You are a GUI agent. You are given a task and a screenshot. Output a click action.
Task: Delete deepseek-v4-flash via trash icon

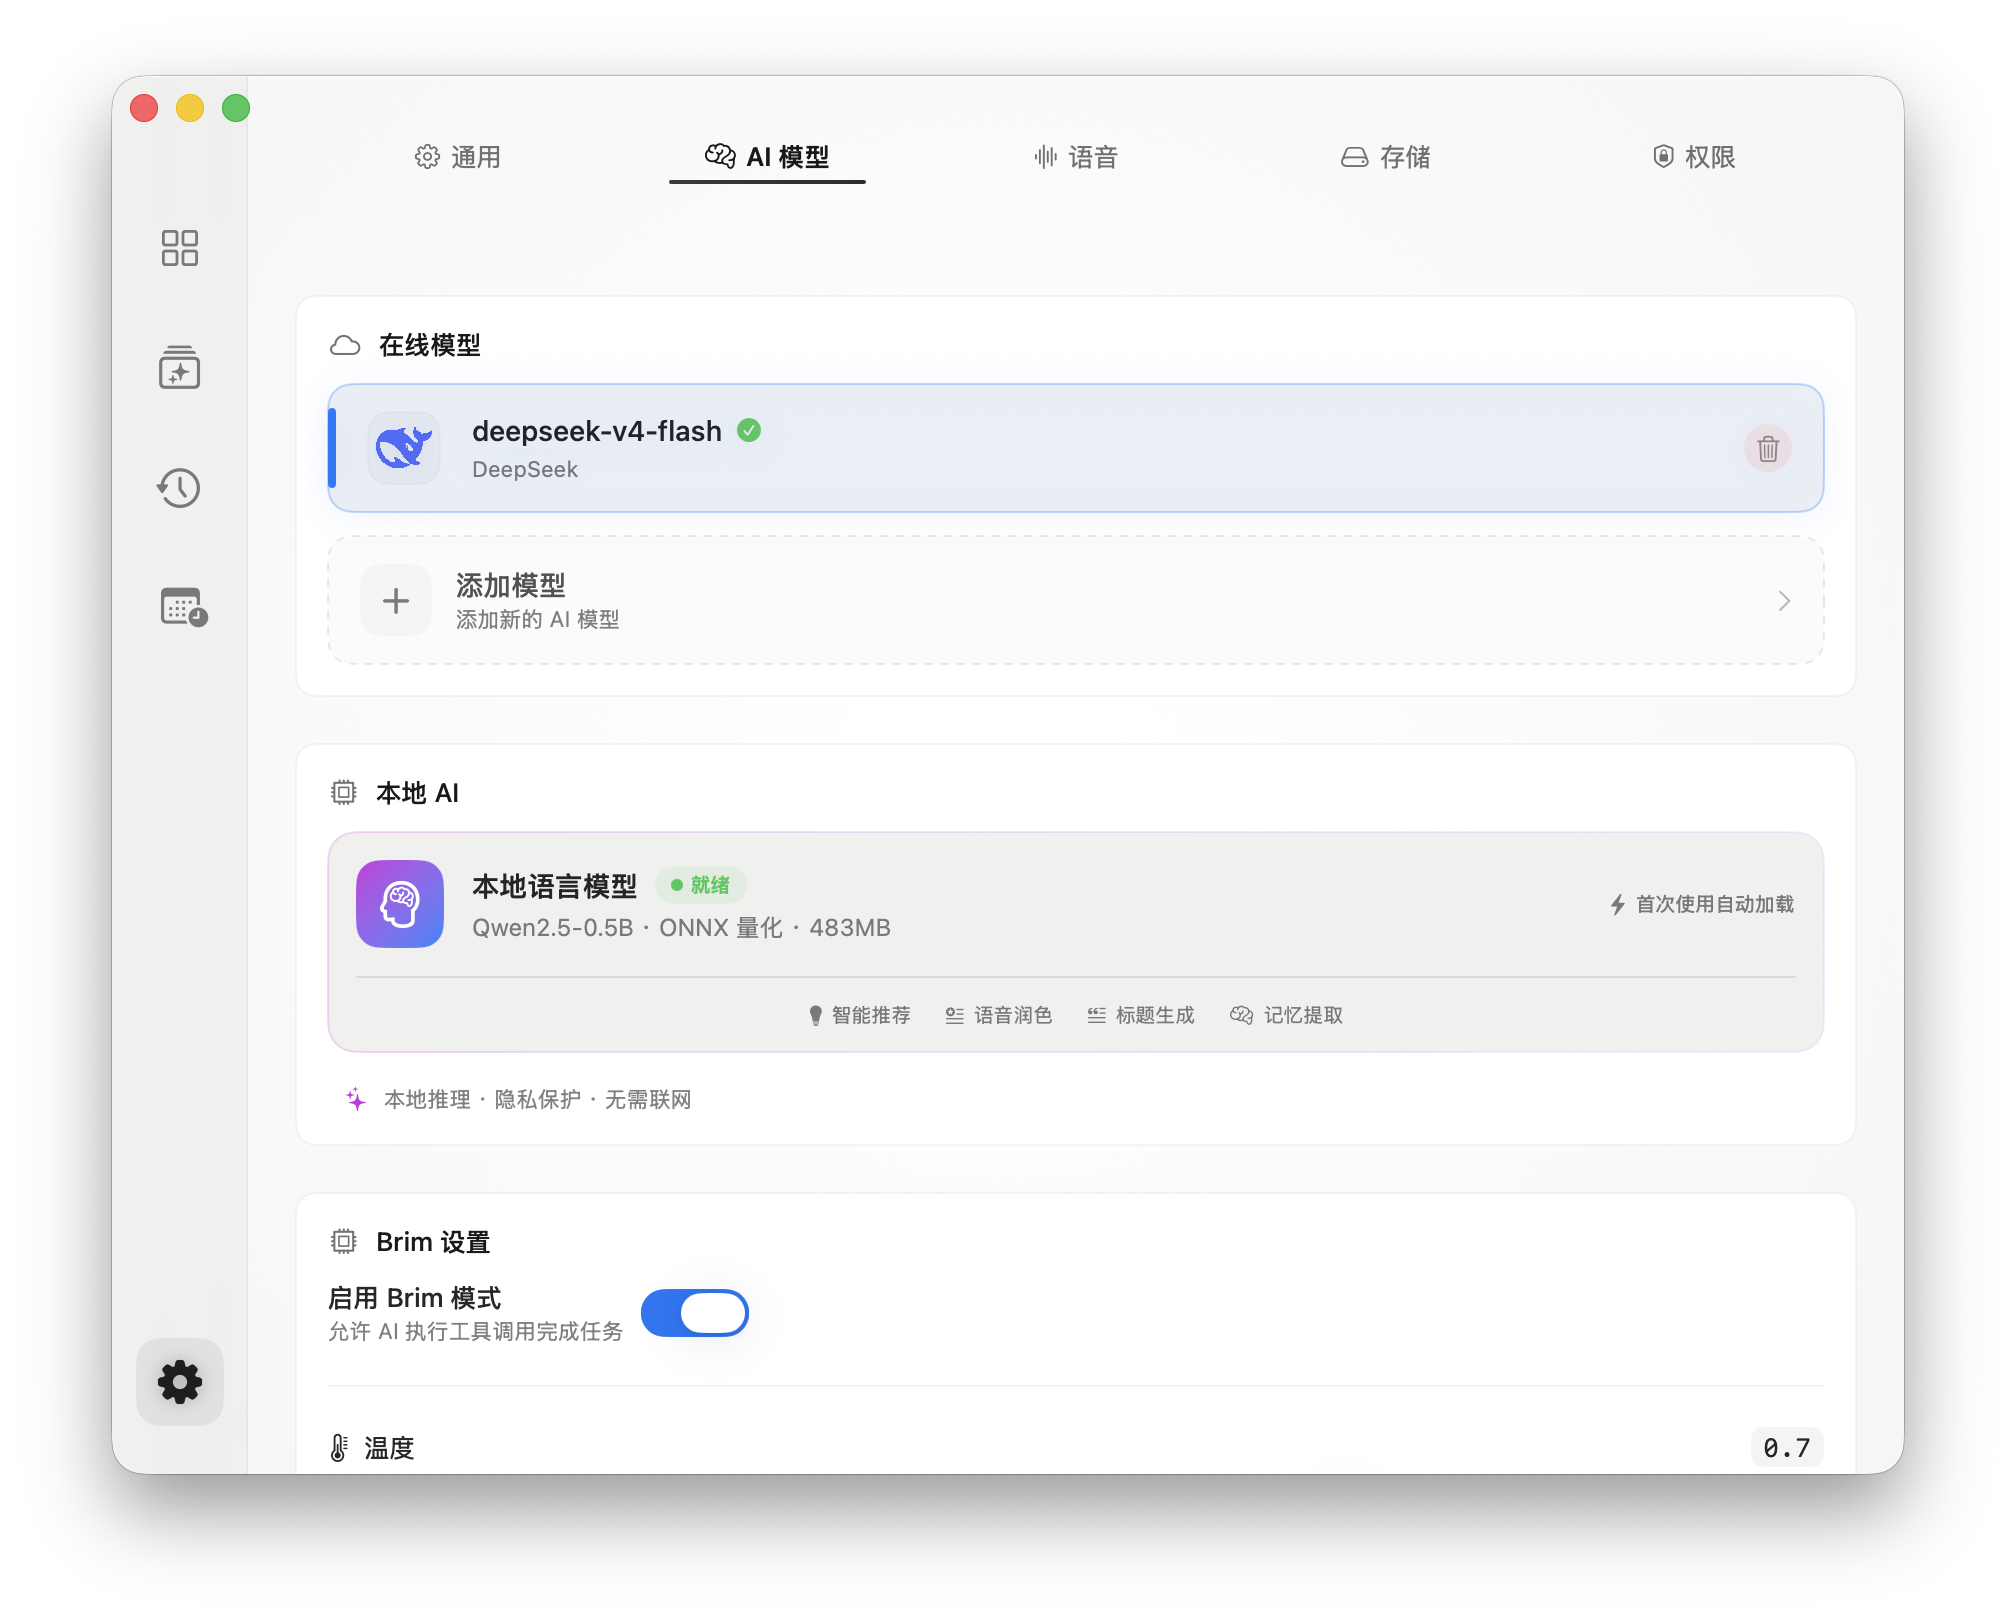point(1767,448)
